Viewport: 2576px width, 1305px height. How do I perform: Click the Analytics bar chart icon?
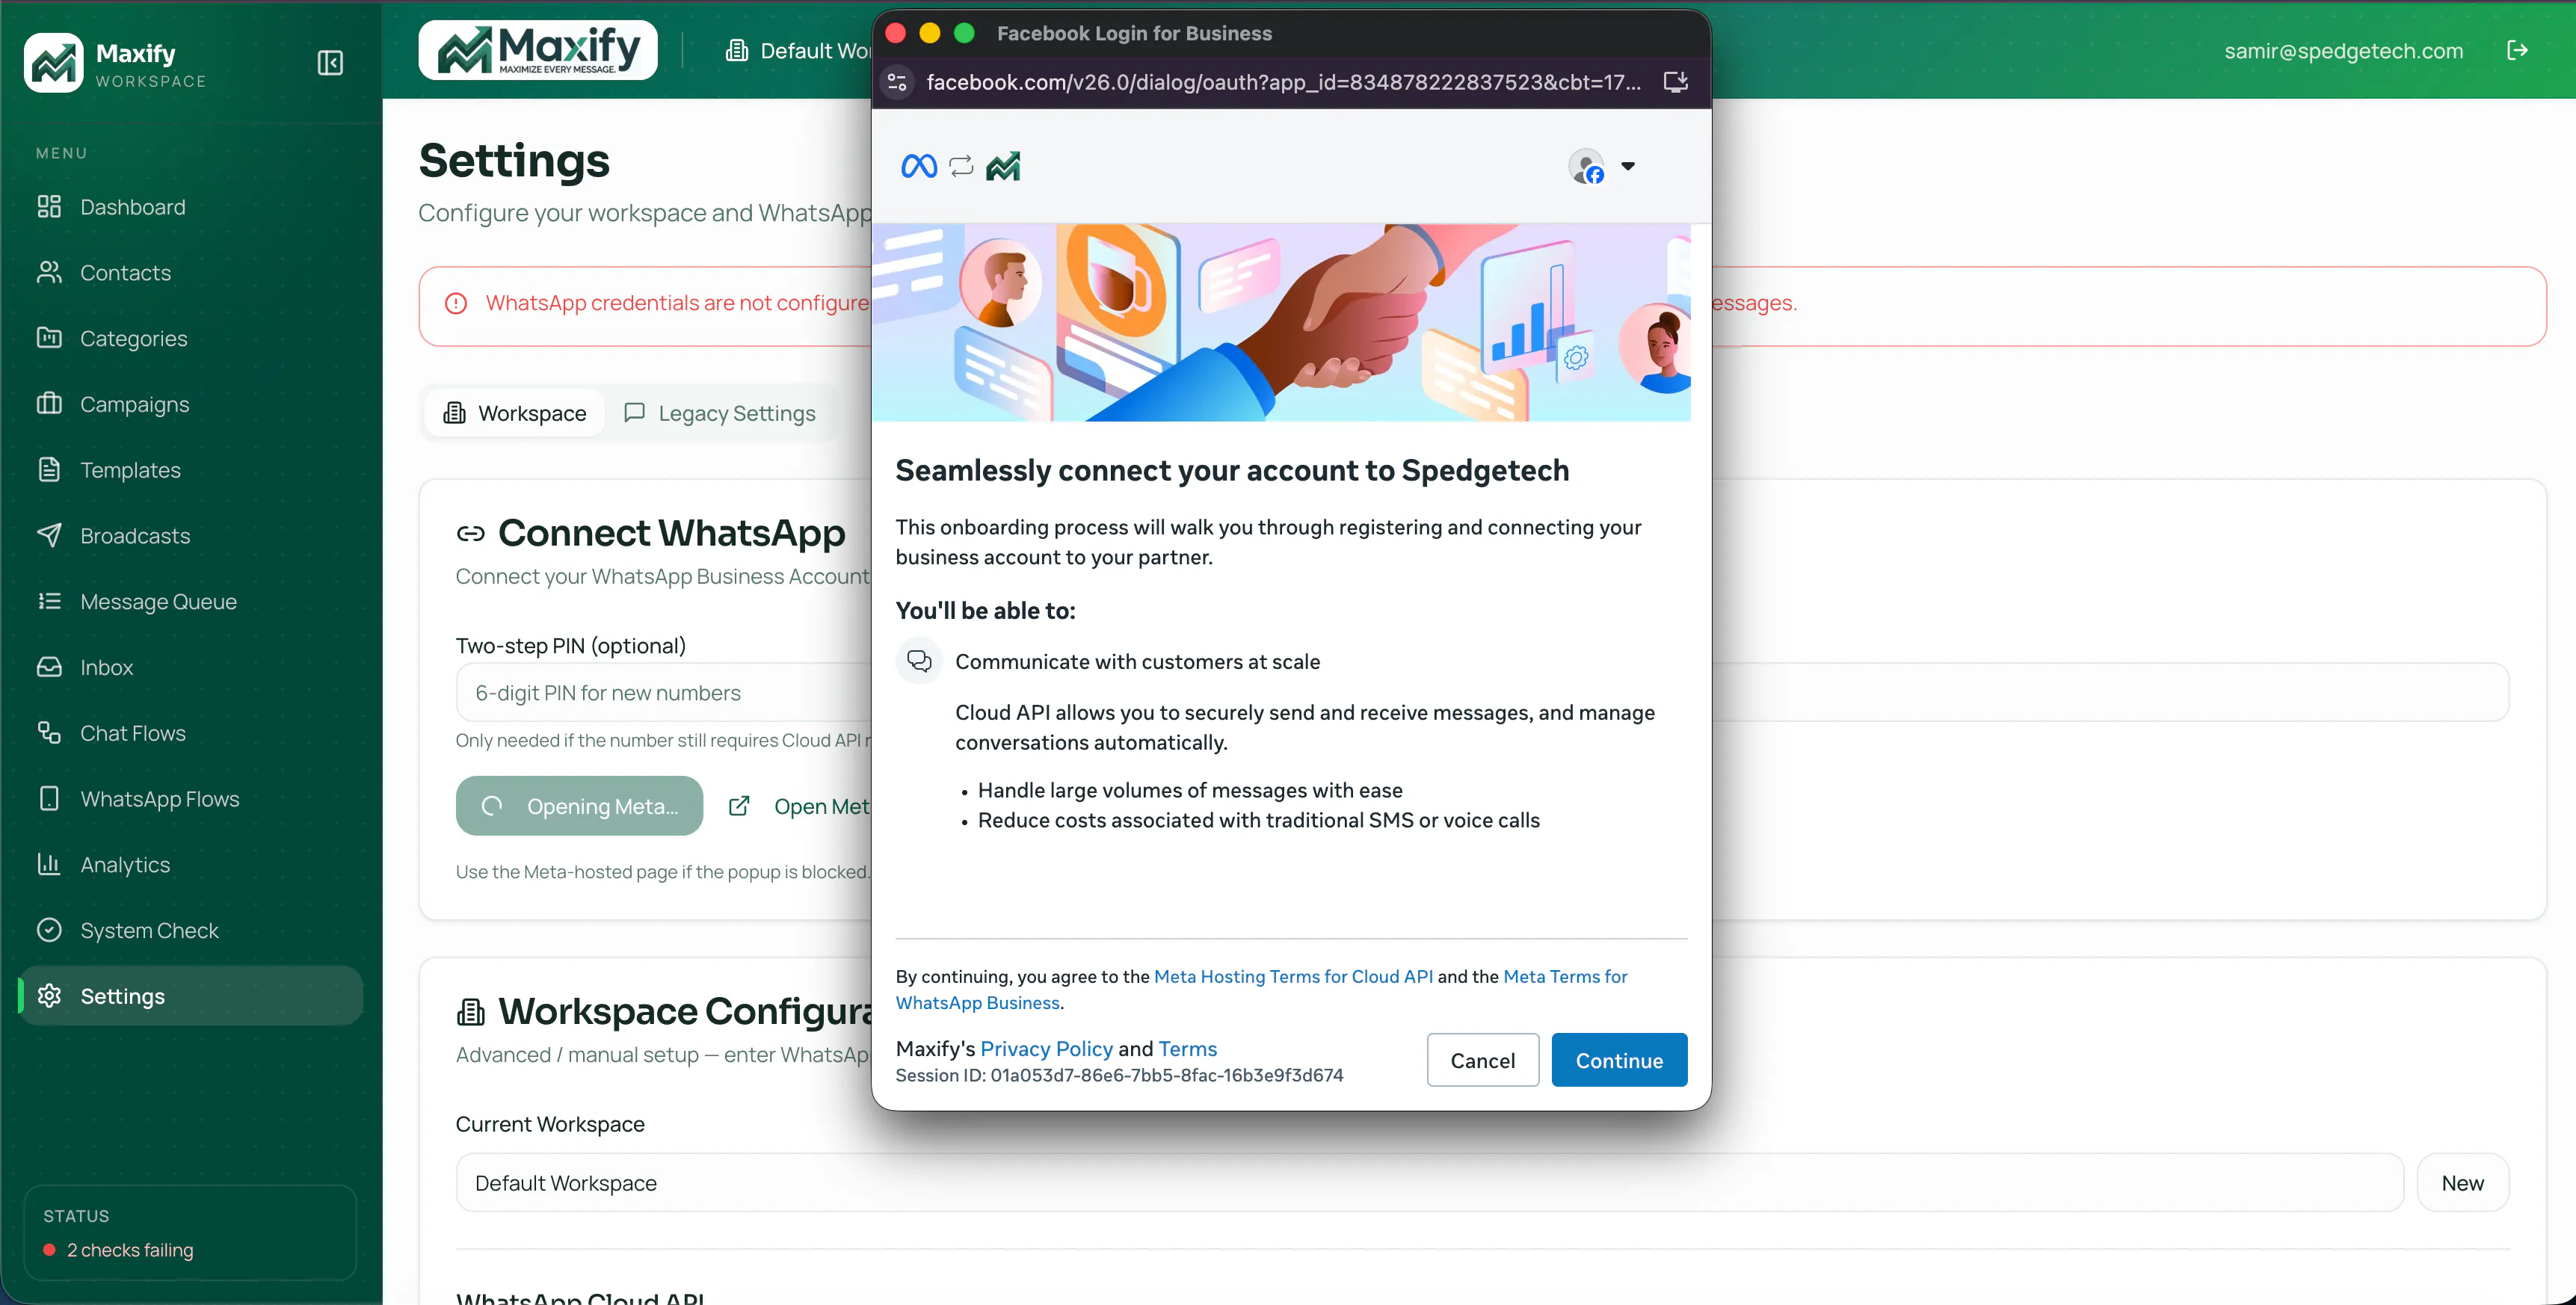pos(49,864)
